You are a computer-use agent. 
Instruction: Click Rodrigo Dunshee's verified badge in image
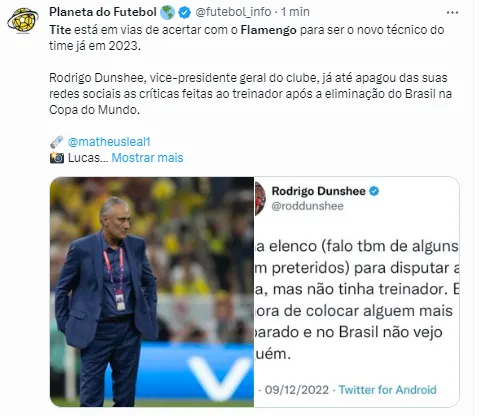[x=374, y=191]
